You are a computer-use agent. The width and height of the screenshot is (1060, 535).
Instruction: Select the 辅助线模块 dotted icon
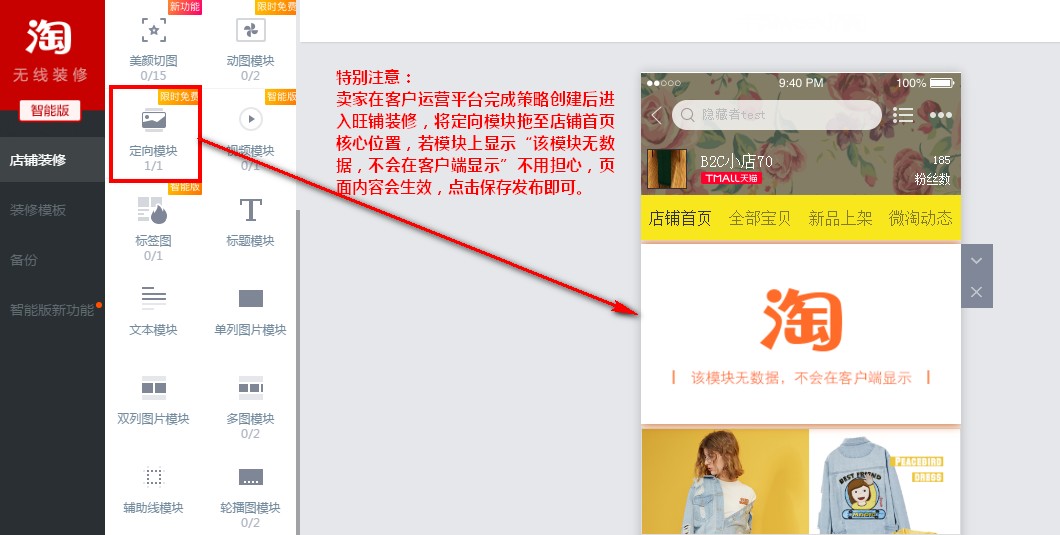click(x=153, y=477)
